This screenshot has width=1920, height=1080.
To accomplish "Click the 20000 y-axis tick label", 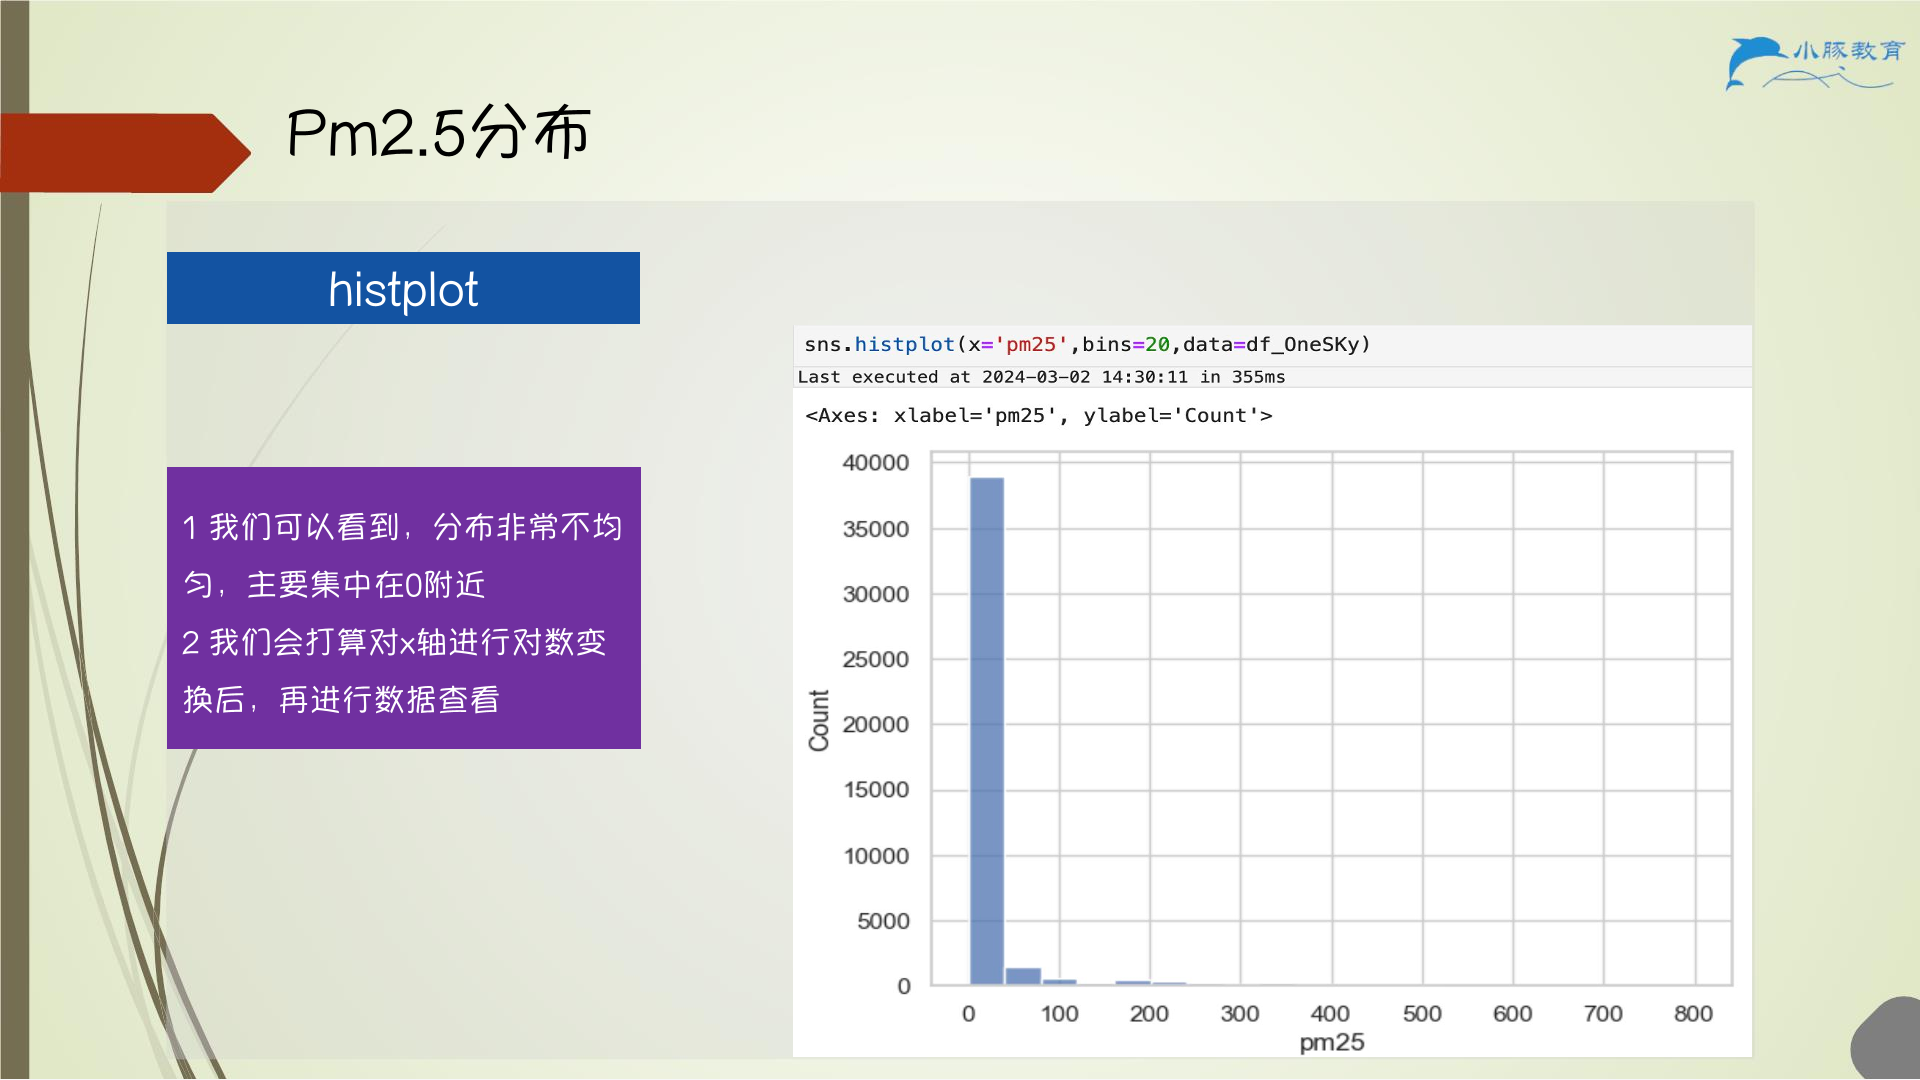I will click(x=875, y=725).
